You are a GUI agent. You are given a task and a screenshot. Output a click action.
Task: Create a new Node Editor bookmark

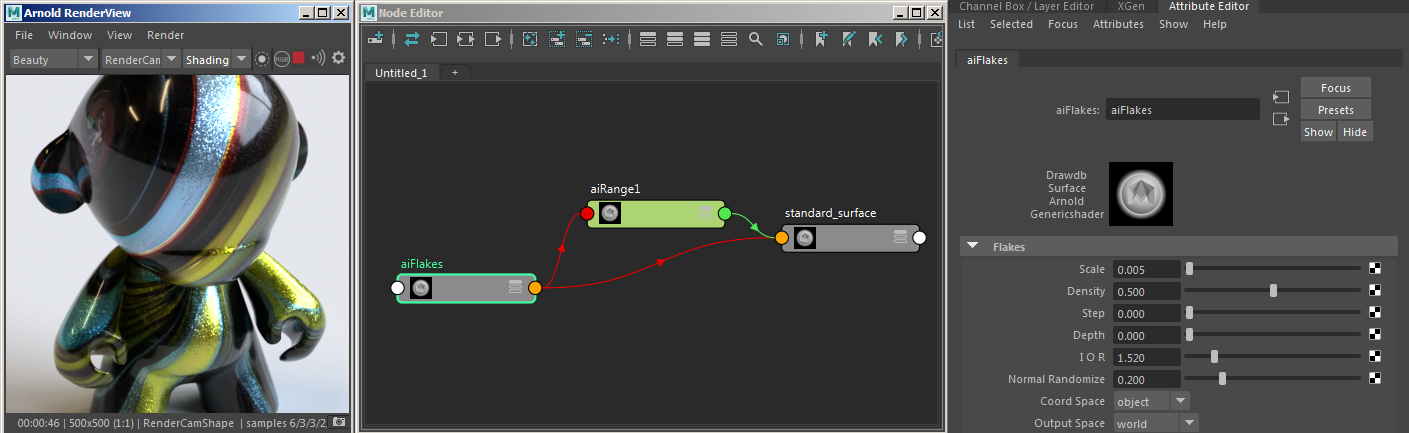coord(821,39)
